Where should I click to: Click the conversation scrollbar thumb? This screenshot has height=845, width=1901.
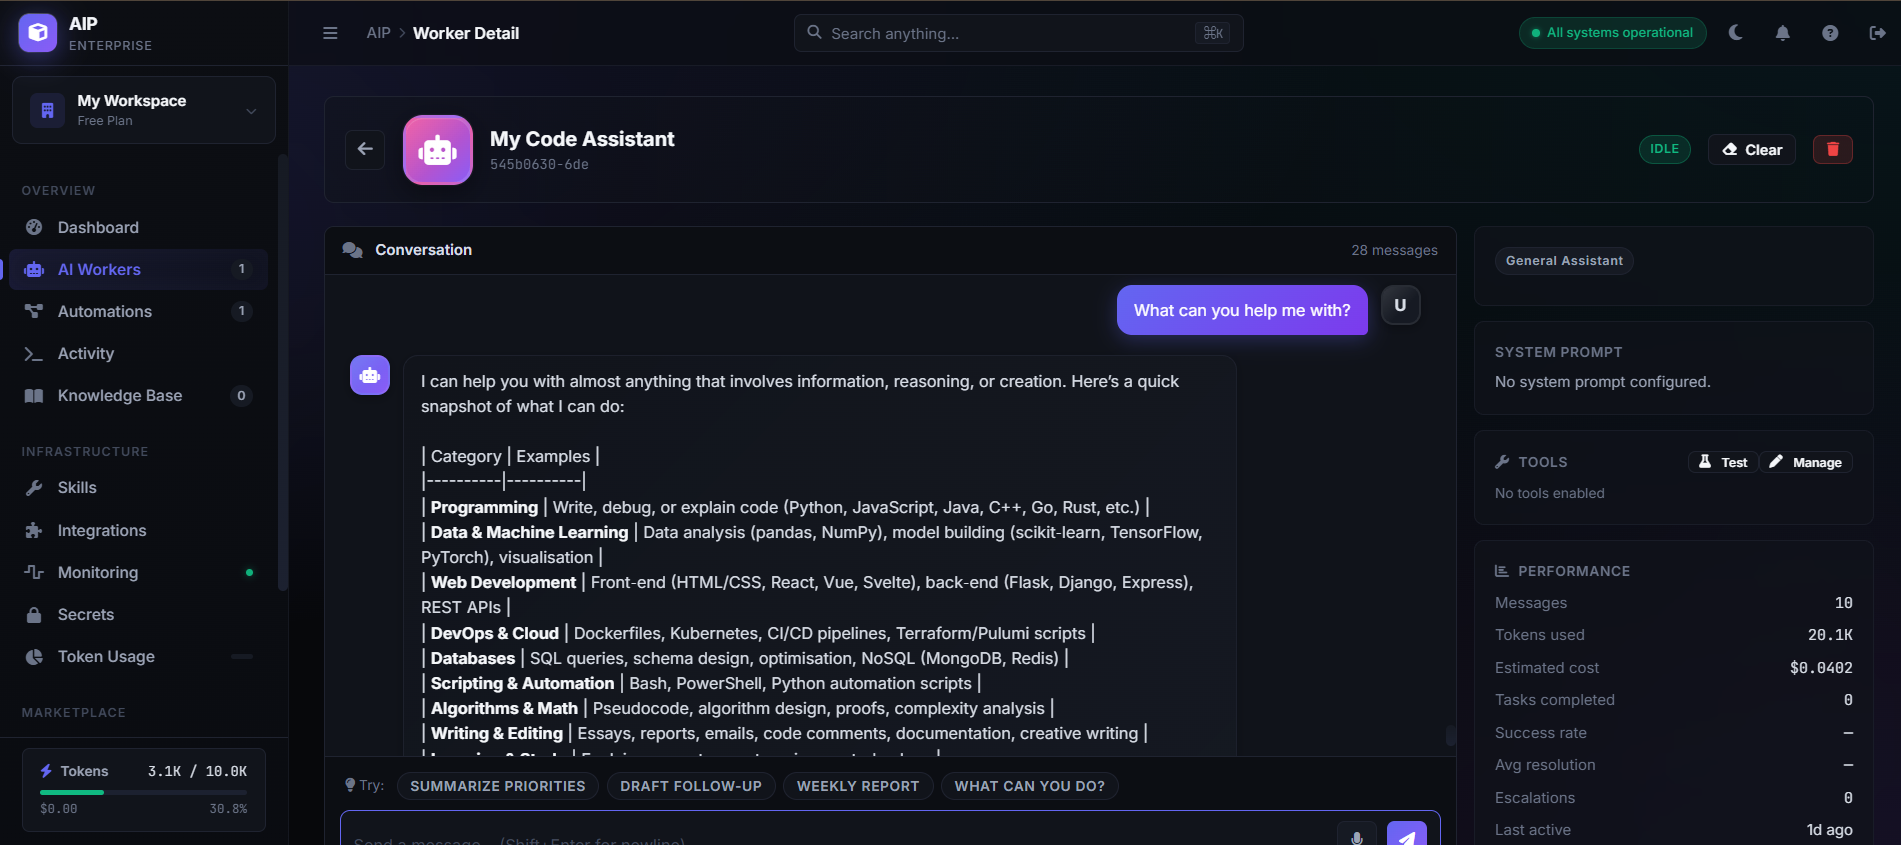(x=1450, y=735)
